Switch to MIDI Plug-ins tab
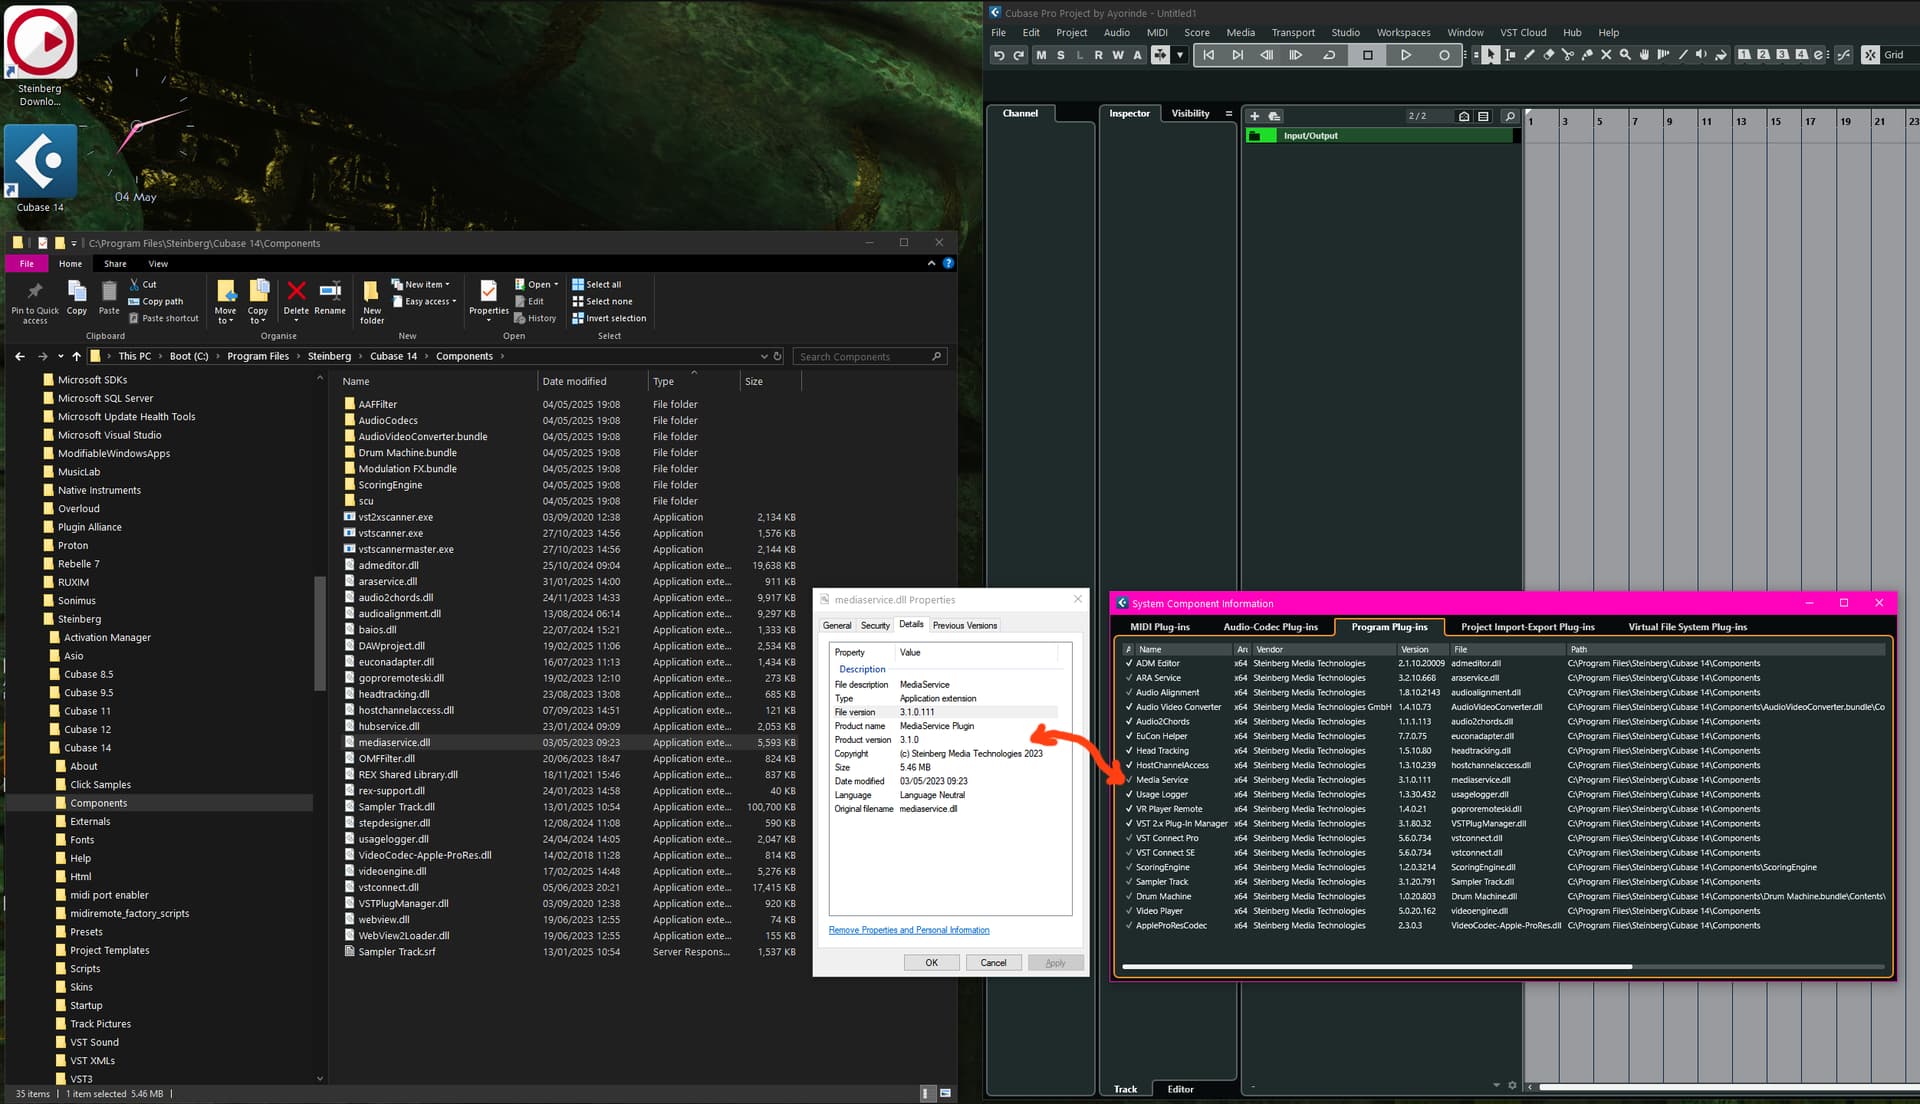Viewport: 1920px width, 1104px height. point(1160,627)
